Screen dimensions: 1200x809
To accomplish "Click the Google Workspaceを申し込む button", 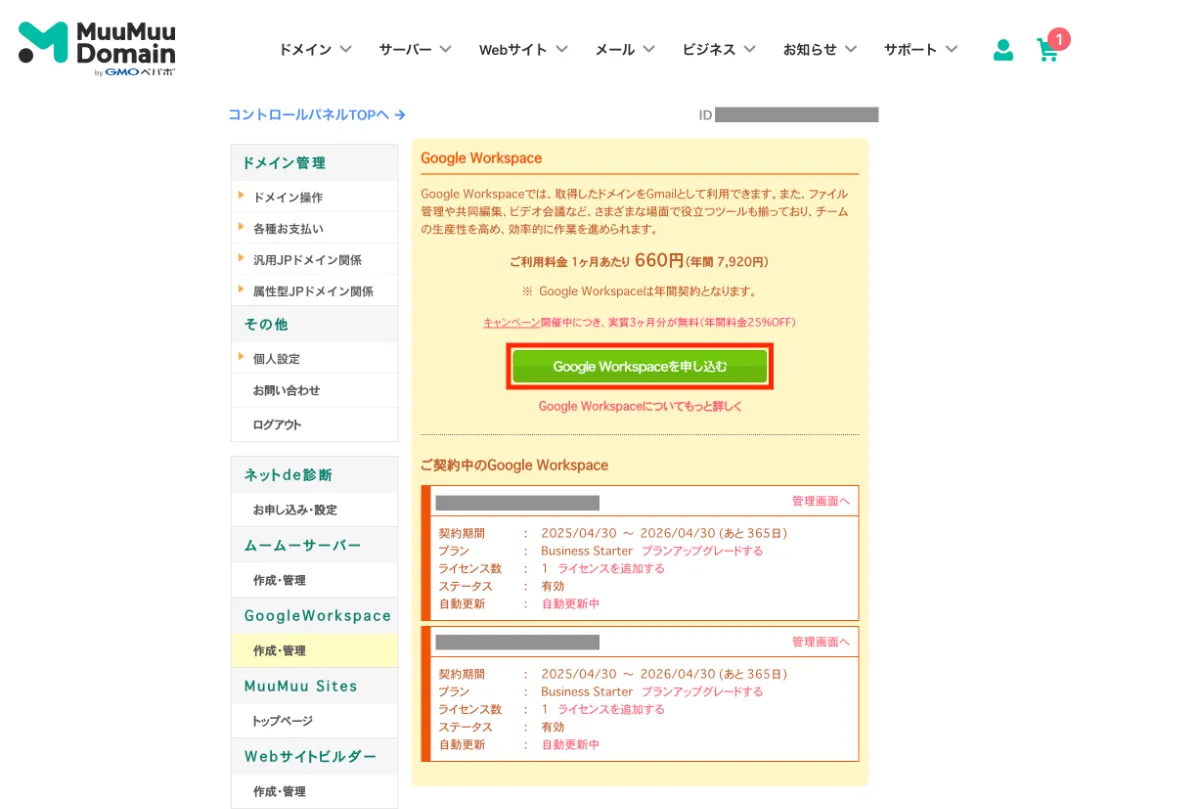I will pyautogui.click(x=640, y=366).
